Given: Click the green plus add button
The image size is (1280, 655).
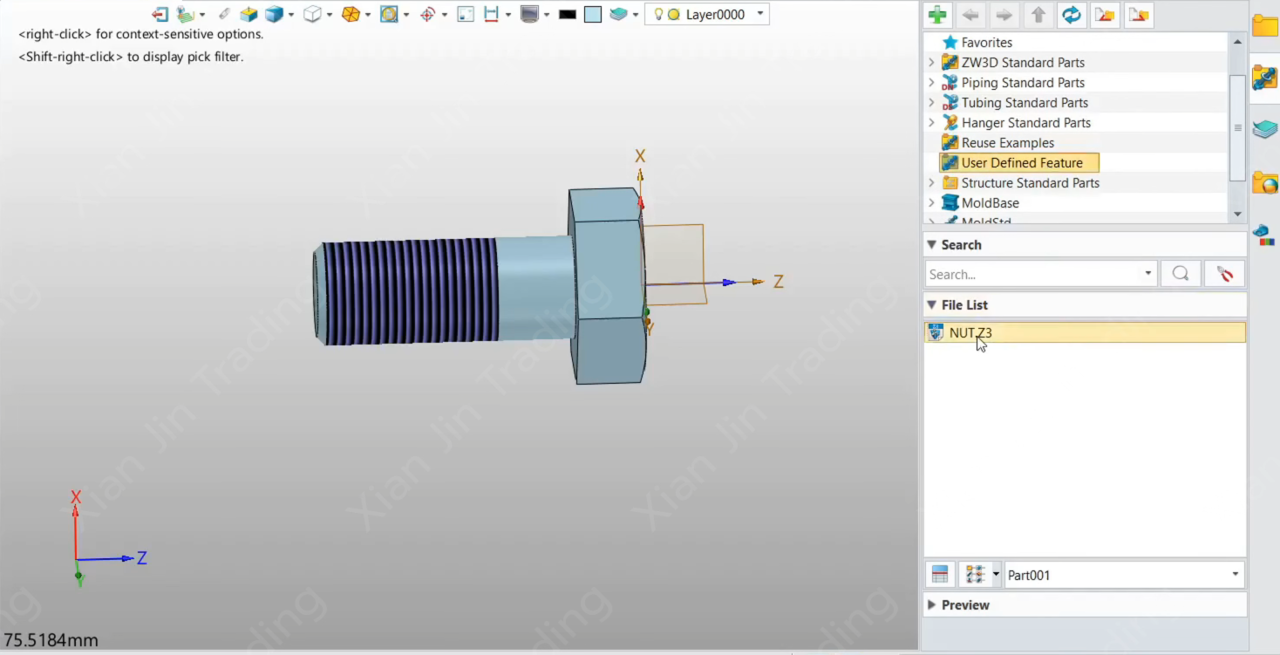Looking at the screenshot, I should point(937,15).
